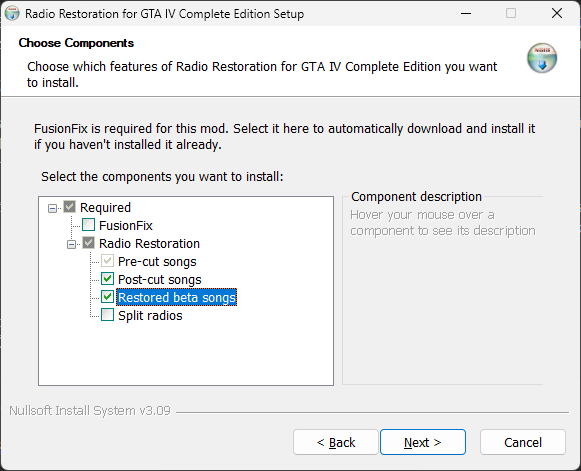Image resolution: width=581 pixels, height=471 pixels.
Task: Uncheck Restored beta songs checkbox
Action: tap(107, 297)
